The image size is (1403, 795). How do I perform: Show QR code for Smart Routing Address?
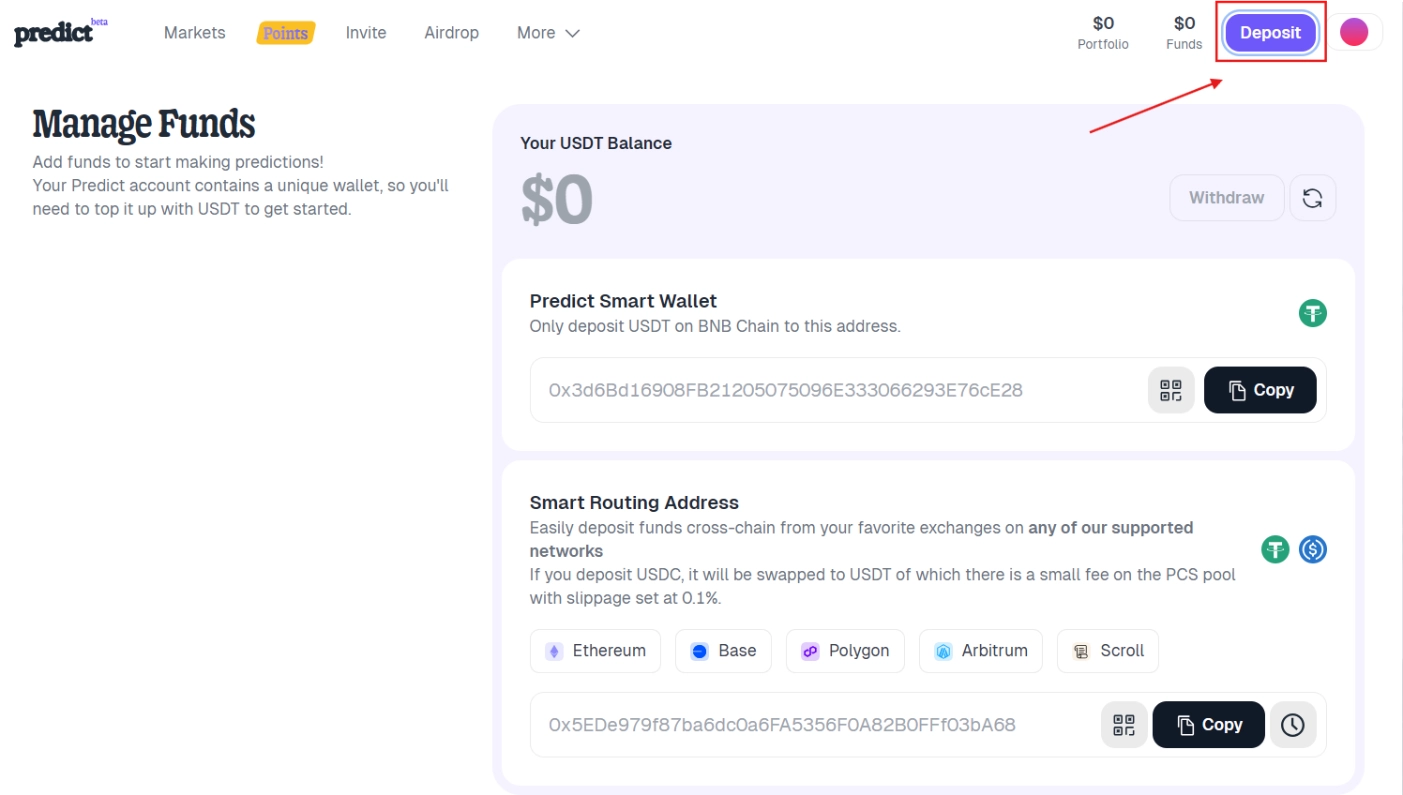[1124, 725]
